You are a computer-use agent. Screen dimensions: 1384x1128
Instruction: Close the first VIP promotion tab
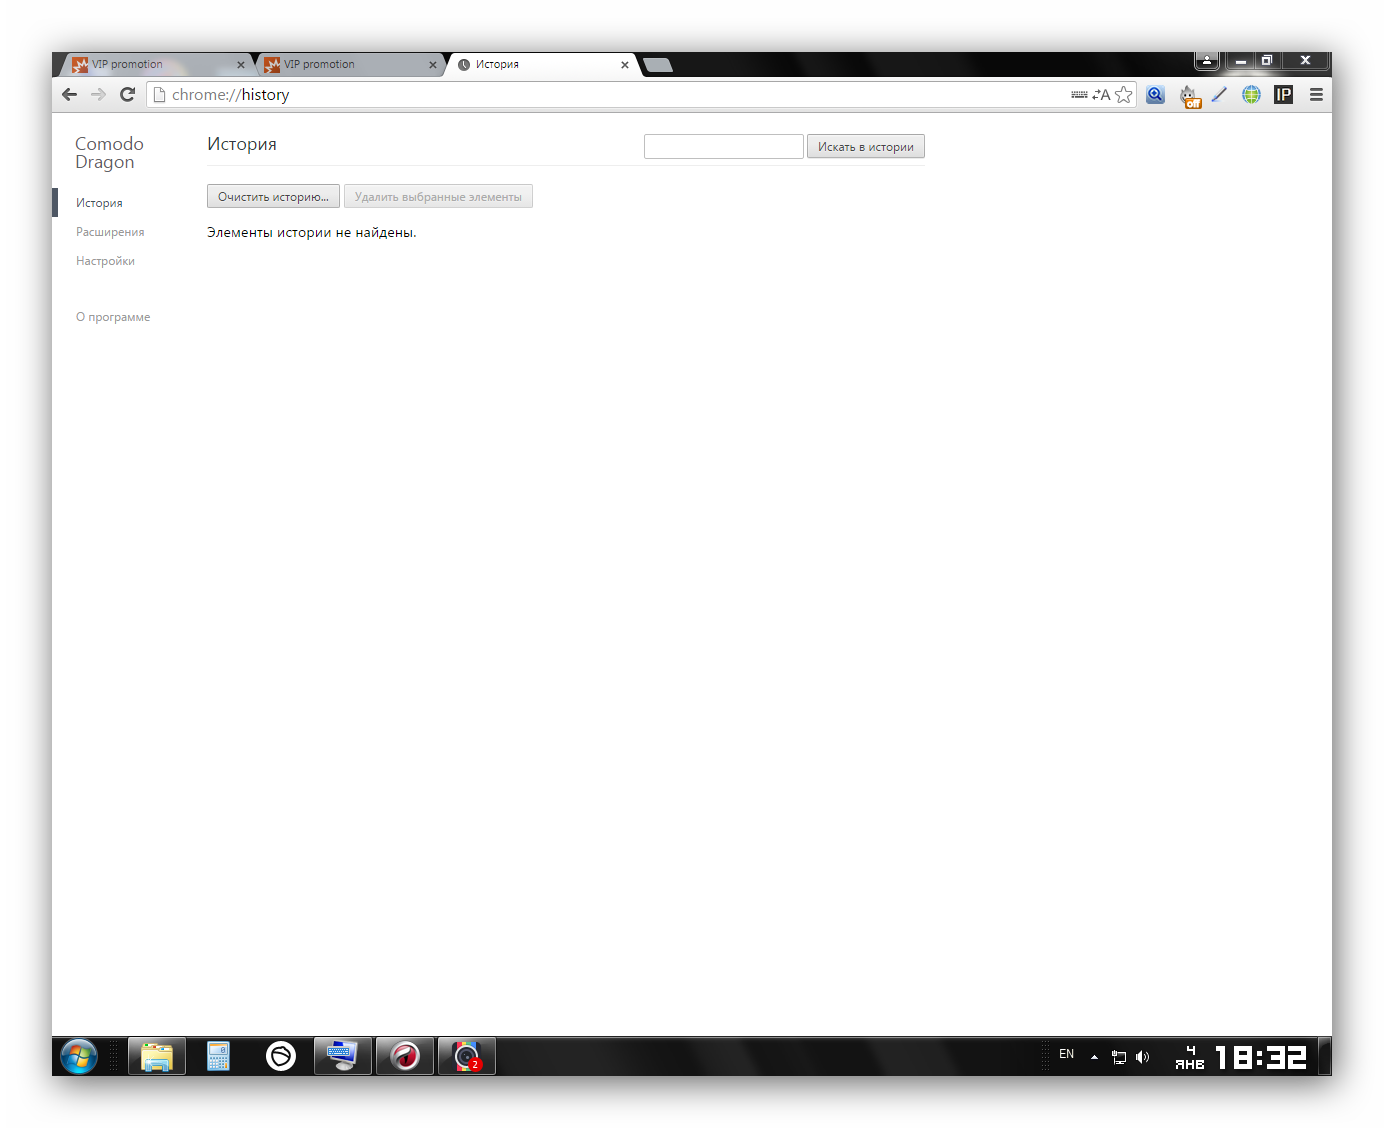click(241, 65)
